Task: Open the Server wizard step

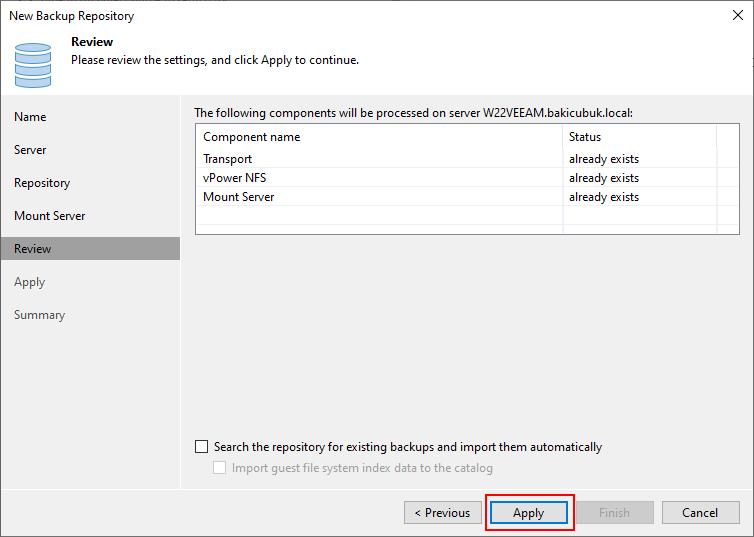Action: [30, 150]
